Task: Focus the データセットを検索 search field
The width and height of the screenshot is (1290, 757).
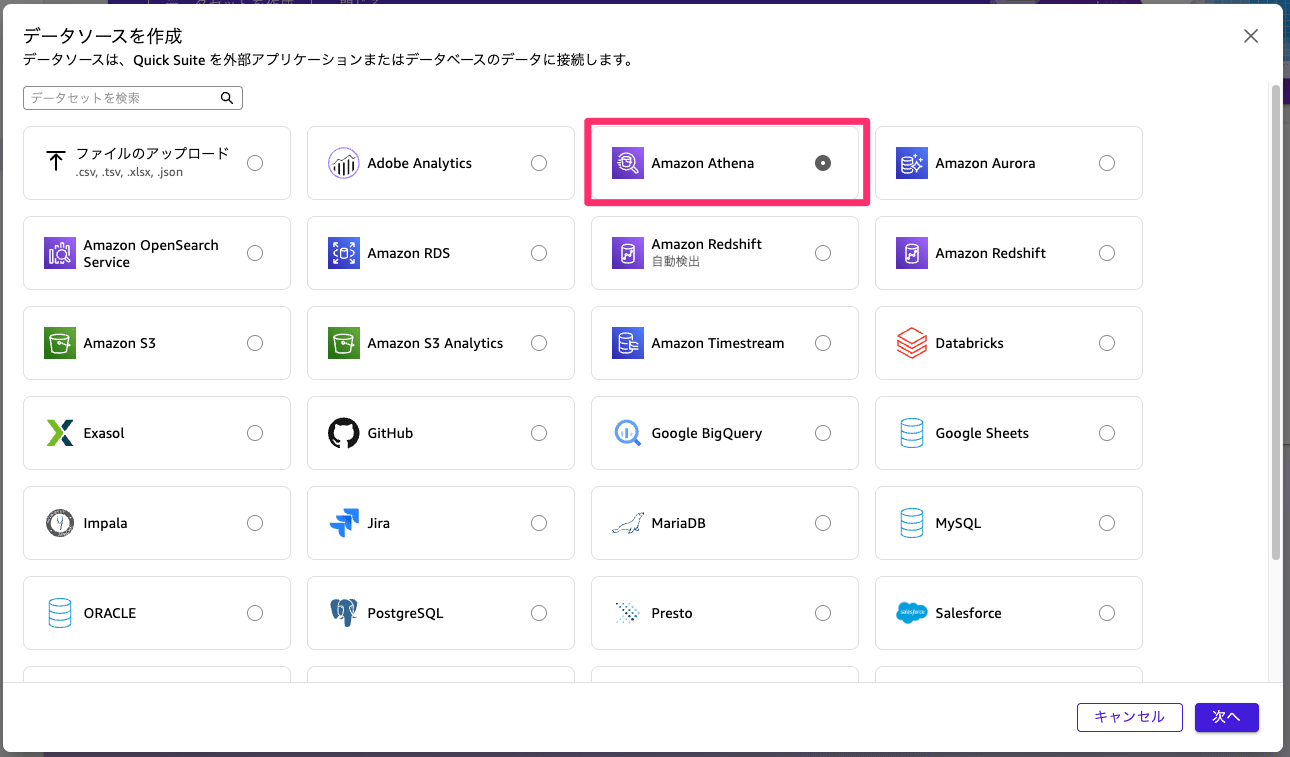Action: tap(122, 98)
